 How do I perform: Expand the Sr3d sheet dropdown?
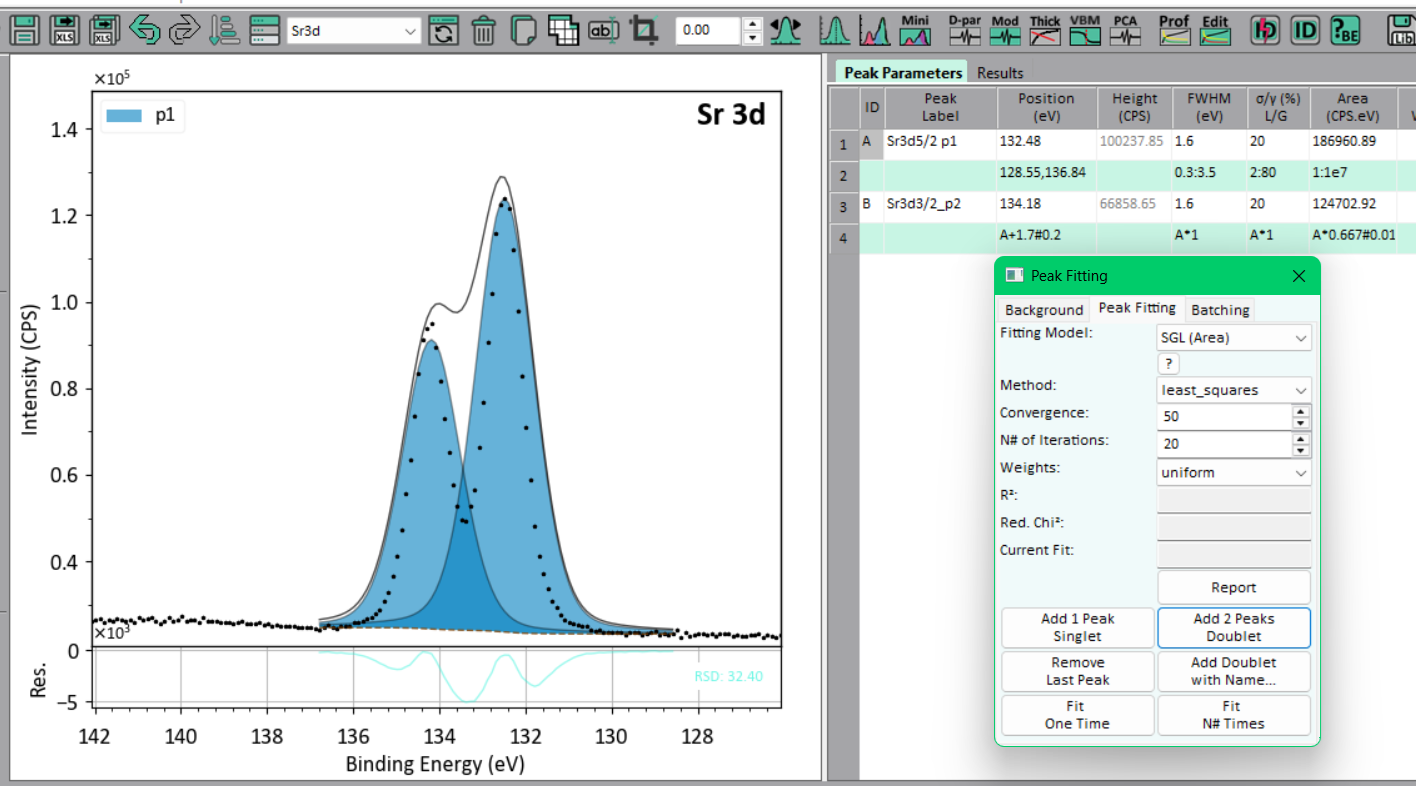pyautogui.click(x=353, y=31)
